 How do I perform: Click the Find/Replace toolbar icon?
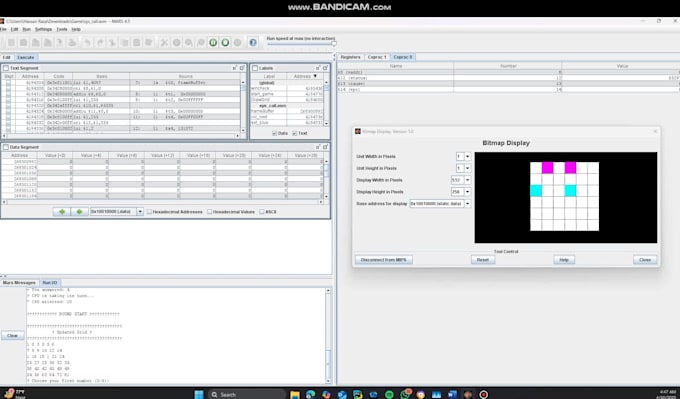(x=148, y=43)
